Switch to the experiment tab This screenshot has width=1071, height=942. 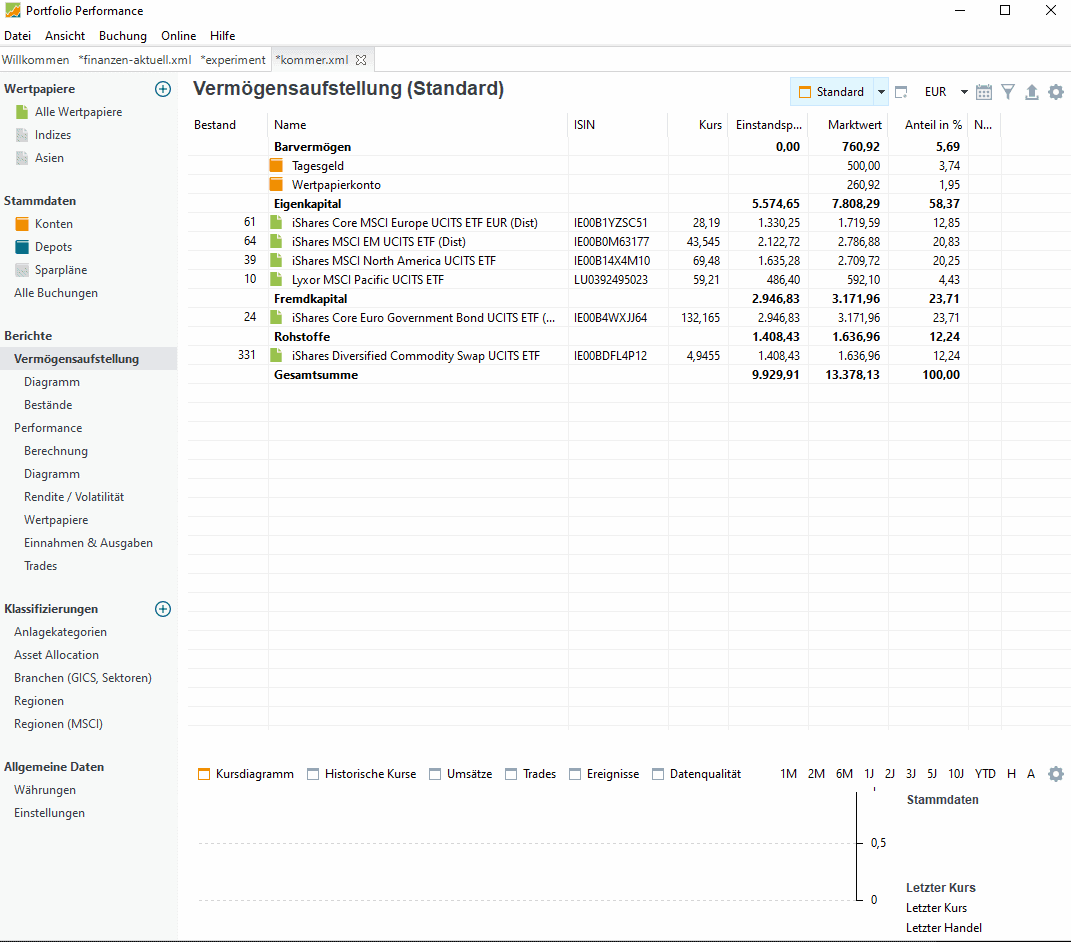pyautogui.click(x=233, y=60)
